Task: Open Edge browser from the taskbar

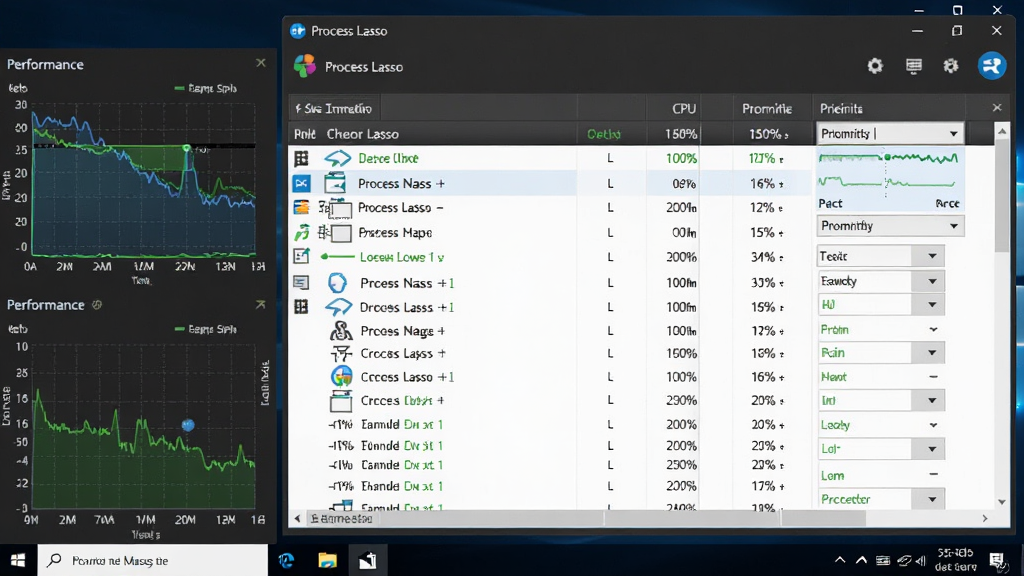Action: point(287,560)
